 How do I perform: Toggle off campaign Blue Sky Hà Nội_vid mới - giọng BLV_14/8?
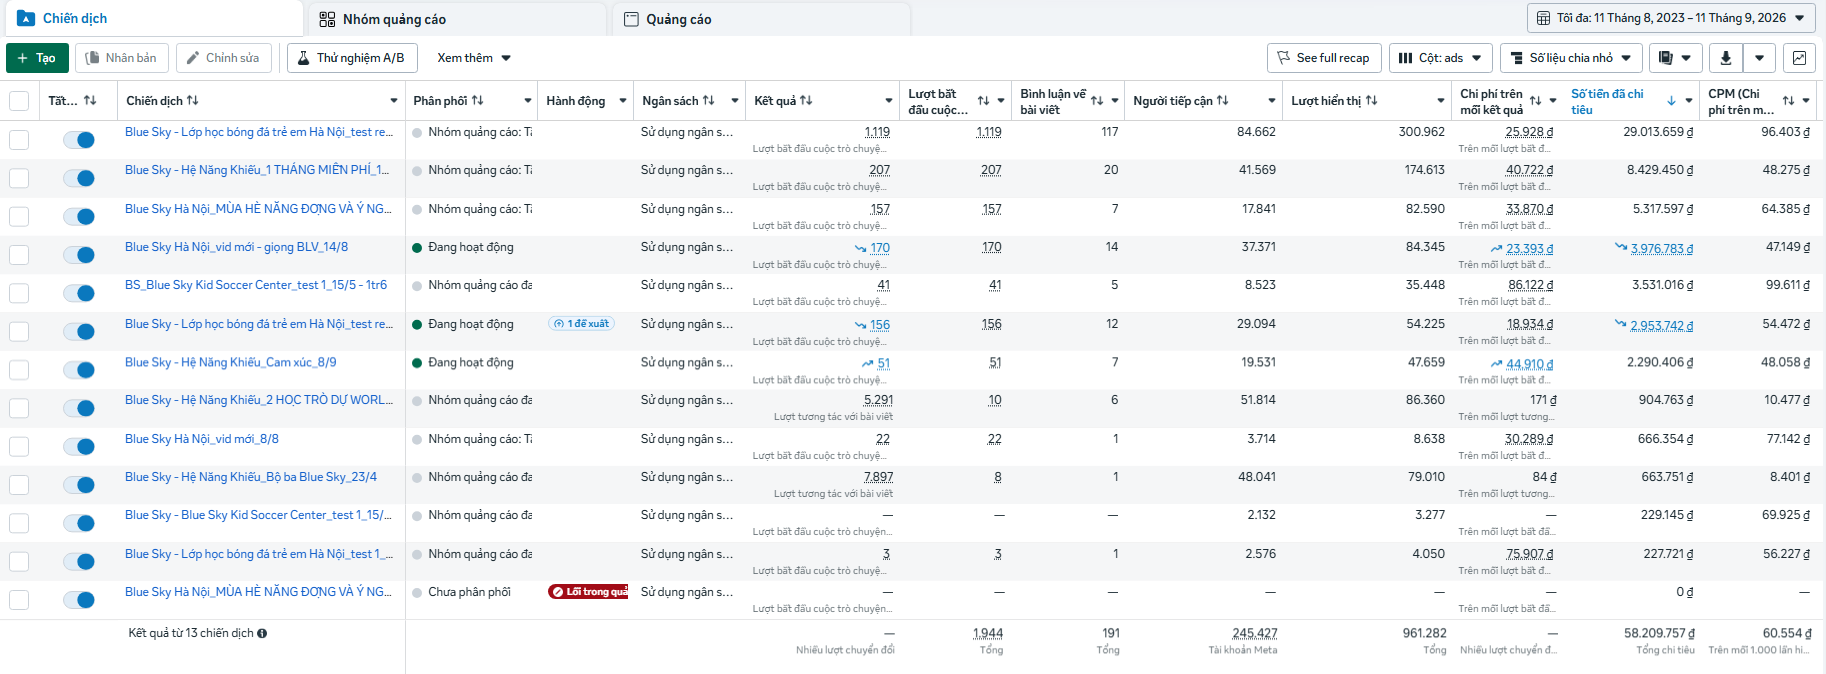[x=79, y=255]
